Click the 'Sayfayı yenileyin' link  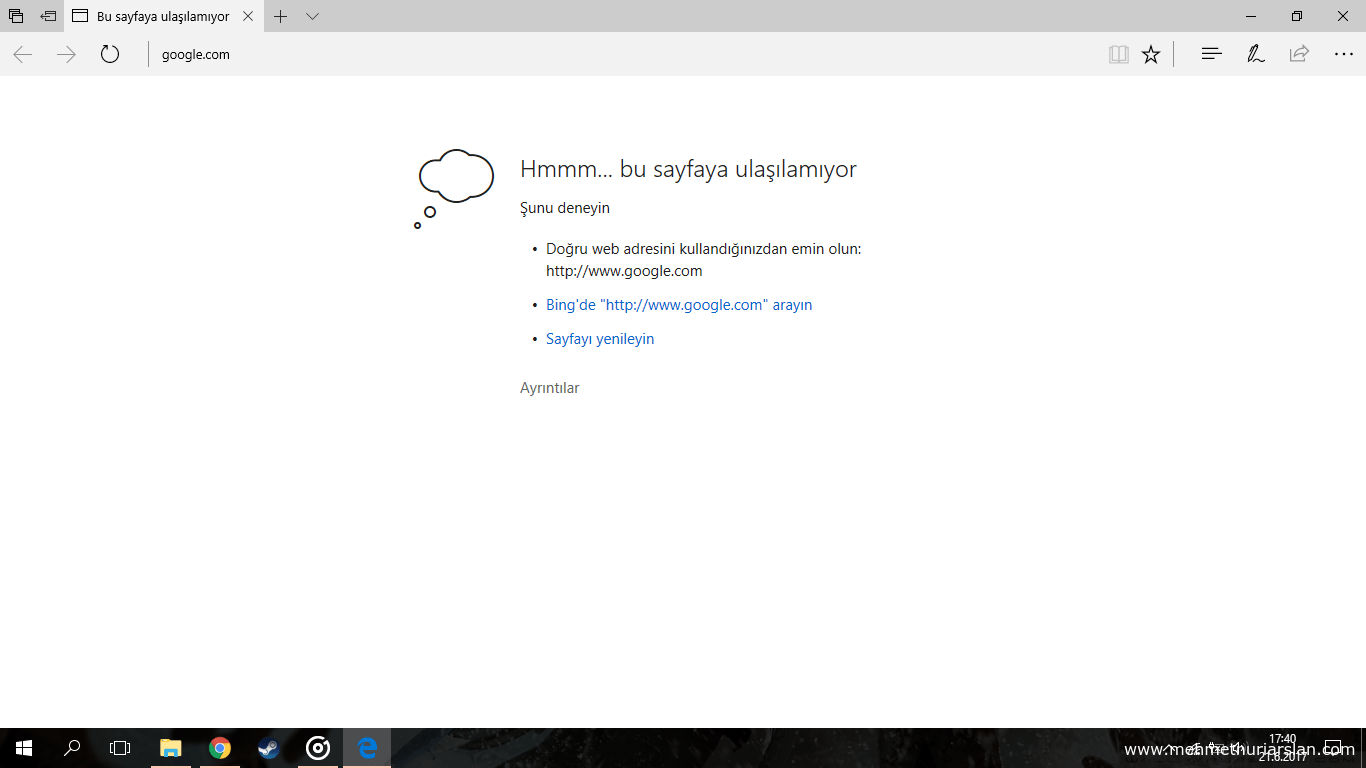pos(600,339)
